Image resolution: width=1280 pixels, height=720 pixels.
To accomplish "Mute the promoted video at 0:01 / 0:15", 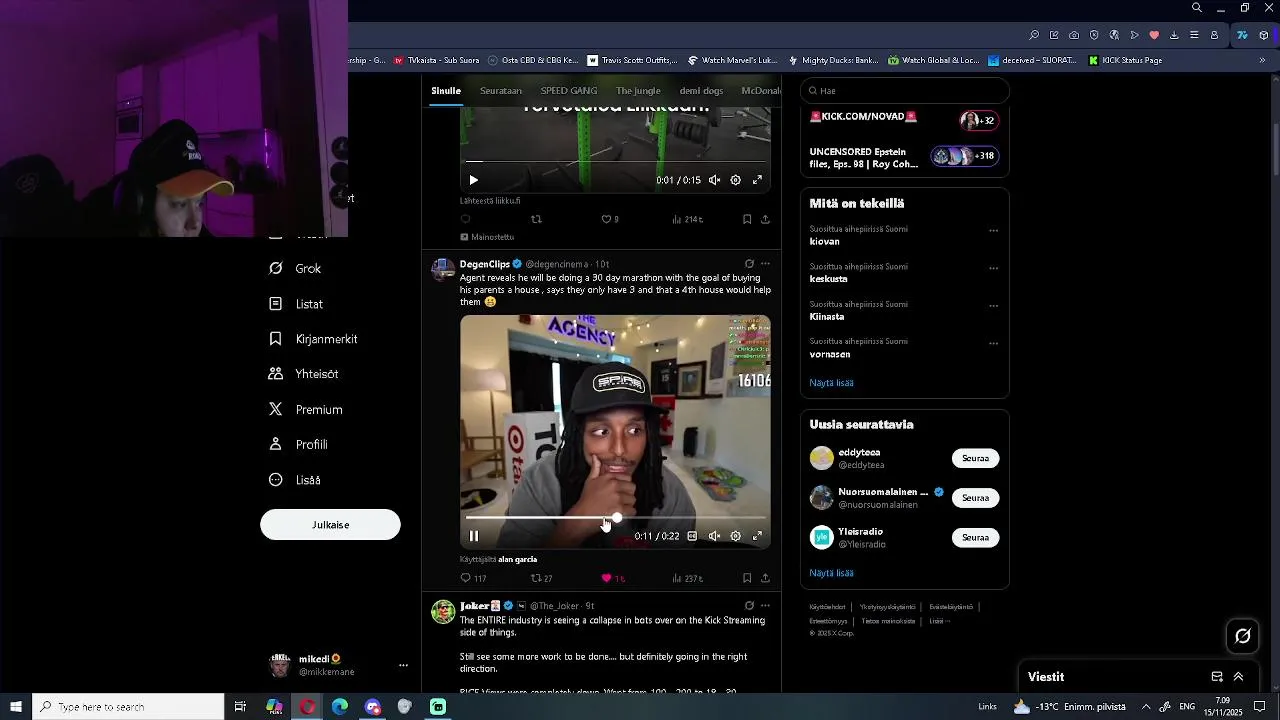I will pyautogui.click(x=714, y=180).
